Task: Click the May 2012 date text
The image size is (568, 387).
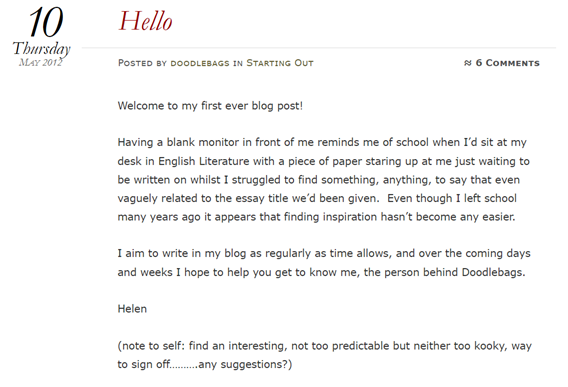Action: coord(41,62)
